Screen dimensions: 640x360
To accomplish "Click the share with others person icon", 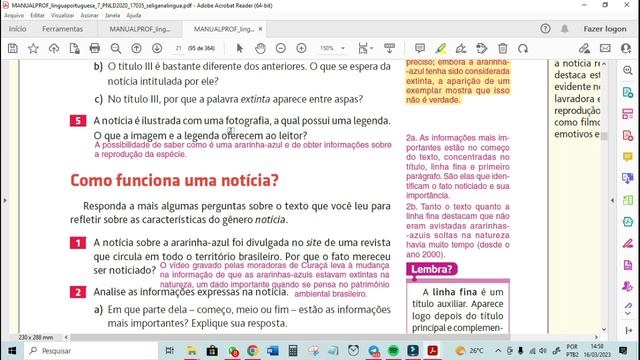I will pyautogui.click(x=626, y=48).
